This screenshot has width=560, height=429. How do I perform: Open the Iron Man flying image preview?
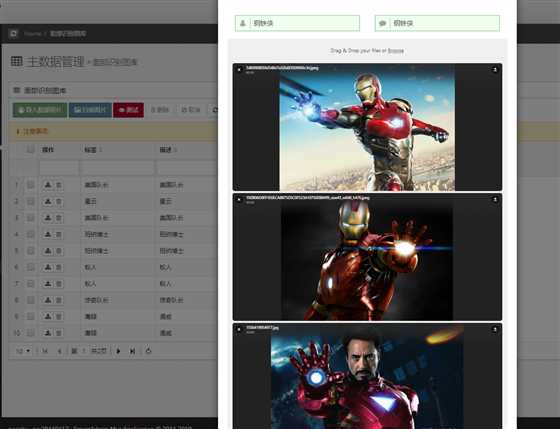367,128
